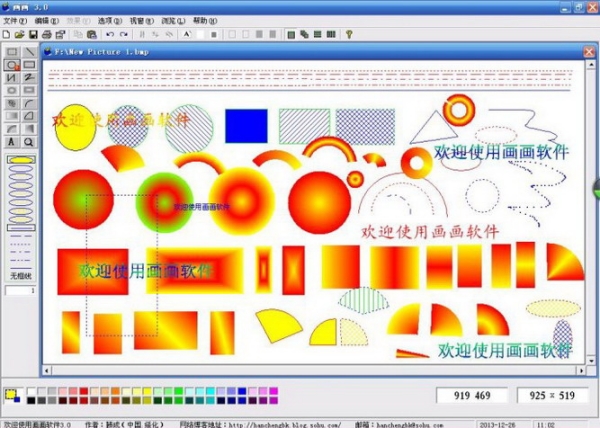The image size is (600, 428).
Task: Click the Print icon in toolbar
Action: [46, 34]
